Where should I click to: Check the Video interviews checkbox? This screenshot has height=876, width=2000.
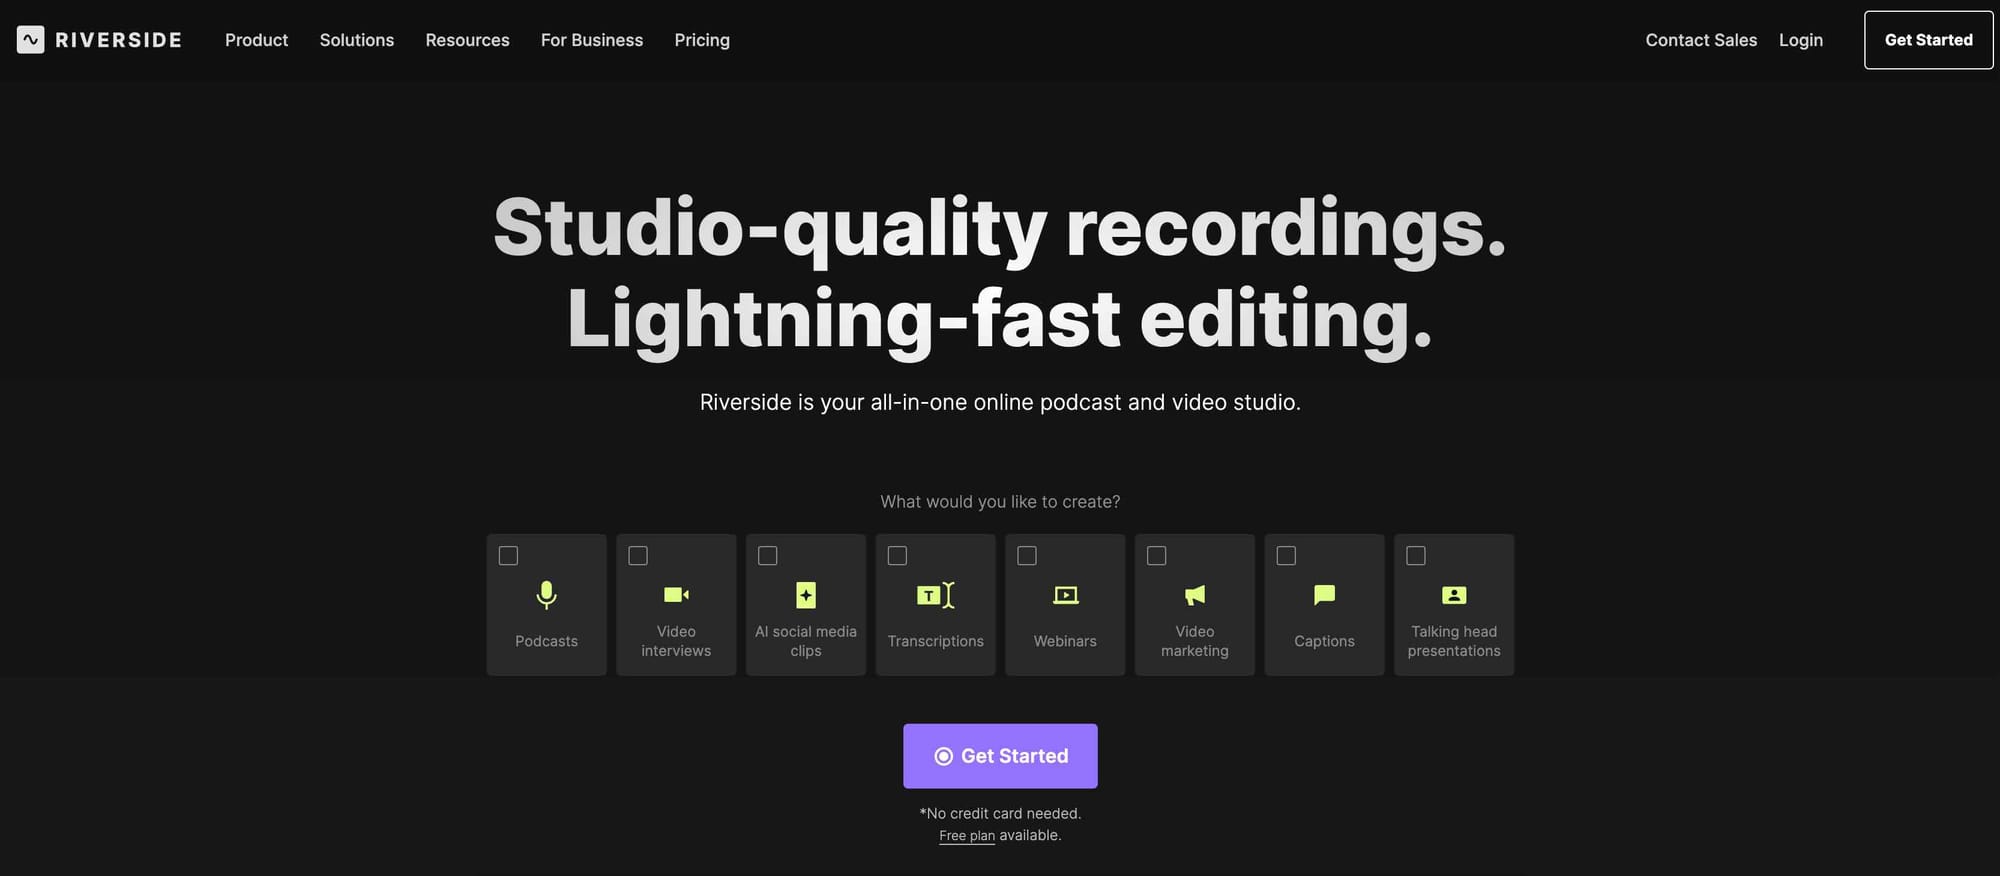[x=638, y=555]
